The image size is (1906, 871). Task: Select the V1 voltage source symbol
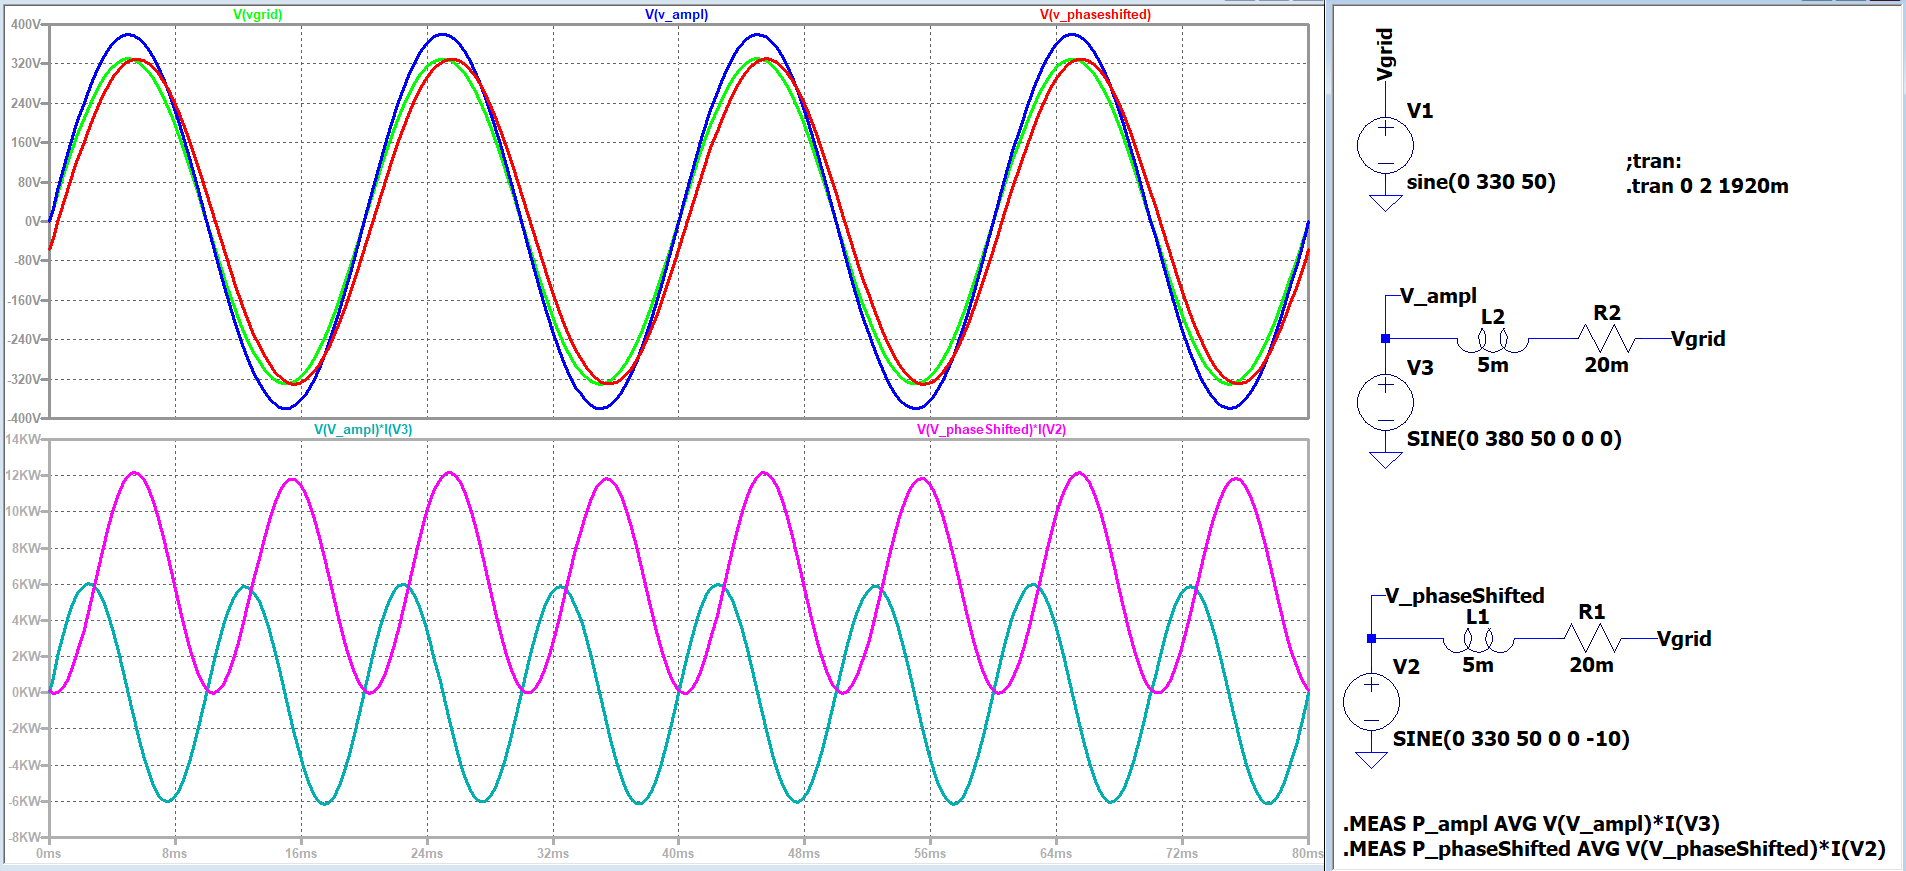[1385, 146]
